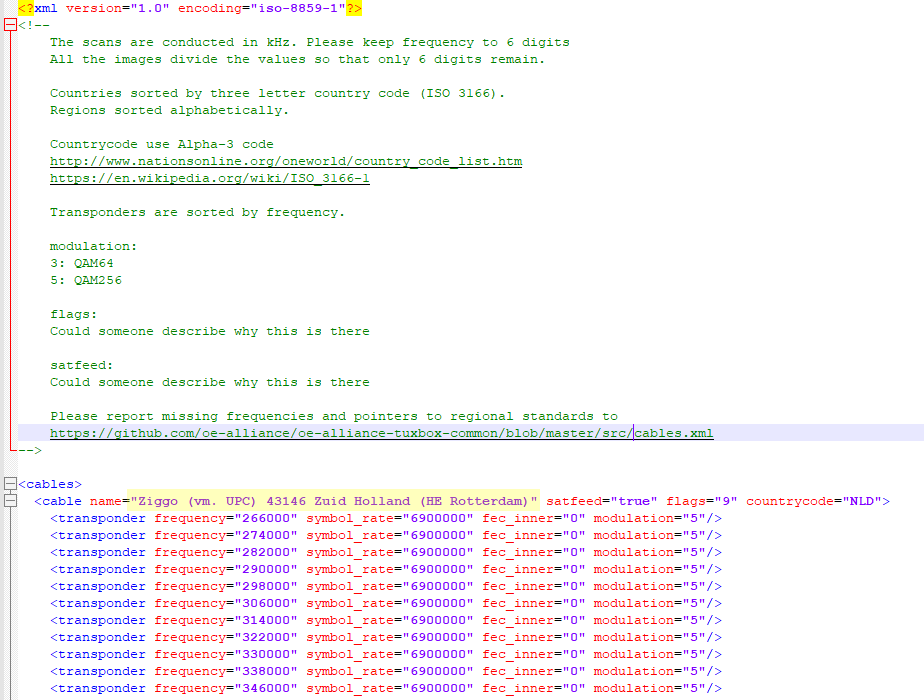
Task: Click the line 'Transponders are sorted by frequency.'
Action: pyautogui.click(x=197, y=212)
